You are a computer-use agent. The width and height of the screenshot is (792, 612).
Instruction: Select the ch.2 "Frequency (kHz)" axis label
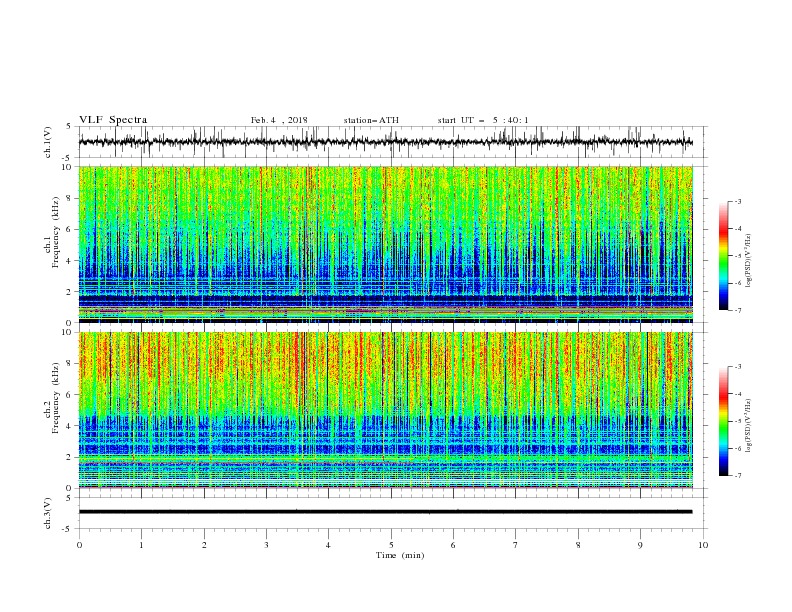pyautogui.click(x=56, y=397)
